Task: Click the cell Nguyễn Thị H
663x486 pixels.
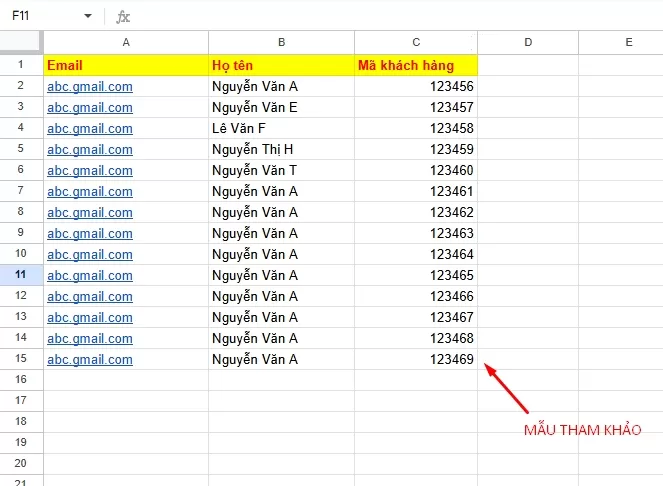Action: [282, 149]
